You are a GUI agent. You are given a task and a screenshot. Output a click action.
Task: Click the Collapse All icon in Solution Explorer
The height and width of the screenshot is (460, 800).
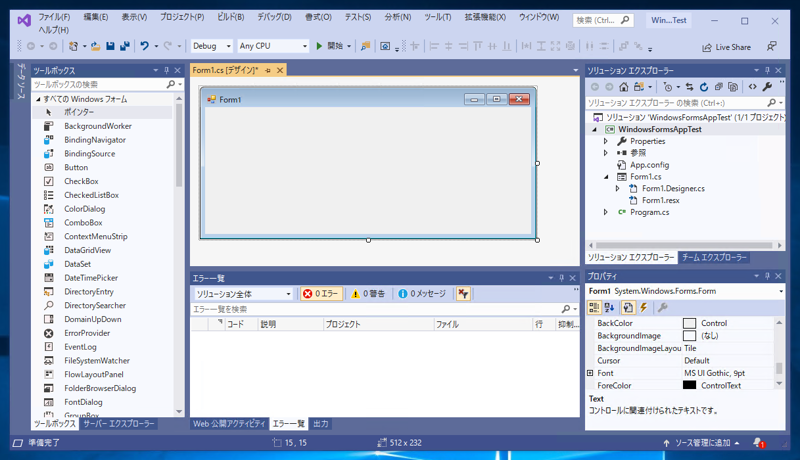[x=718, y=87]
